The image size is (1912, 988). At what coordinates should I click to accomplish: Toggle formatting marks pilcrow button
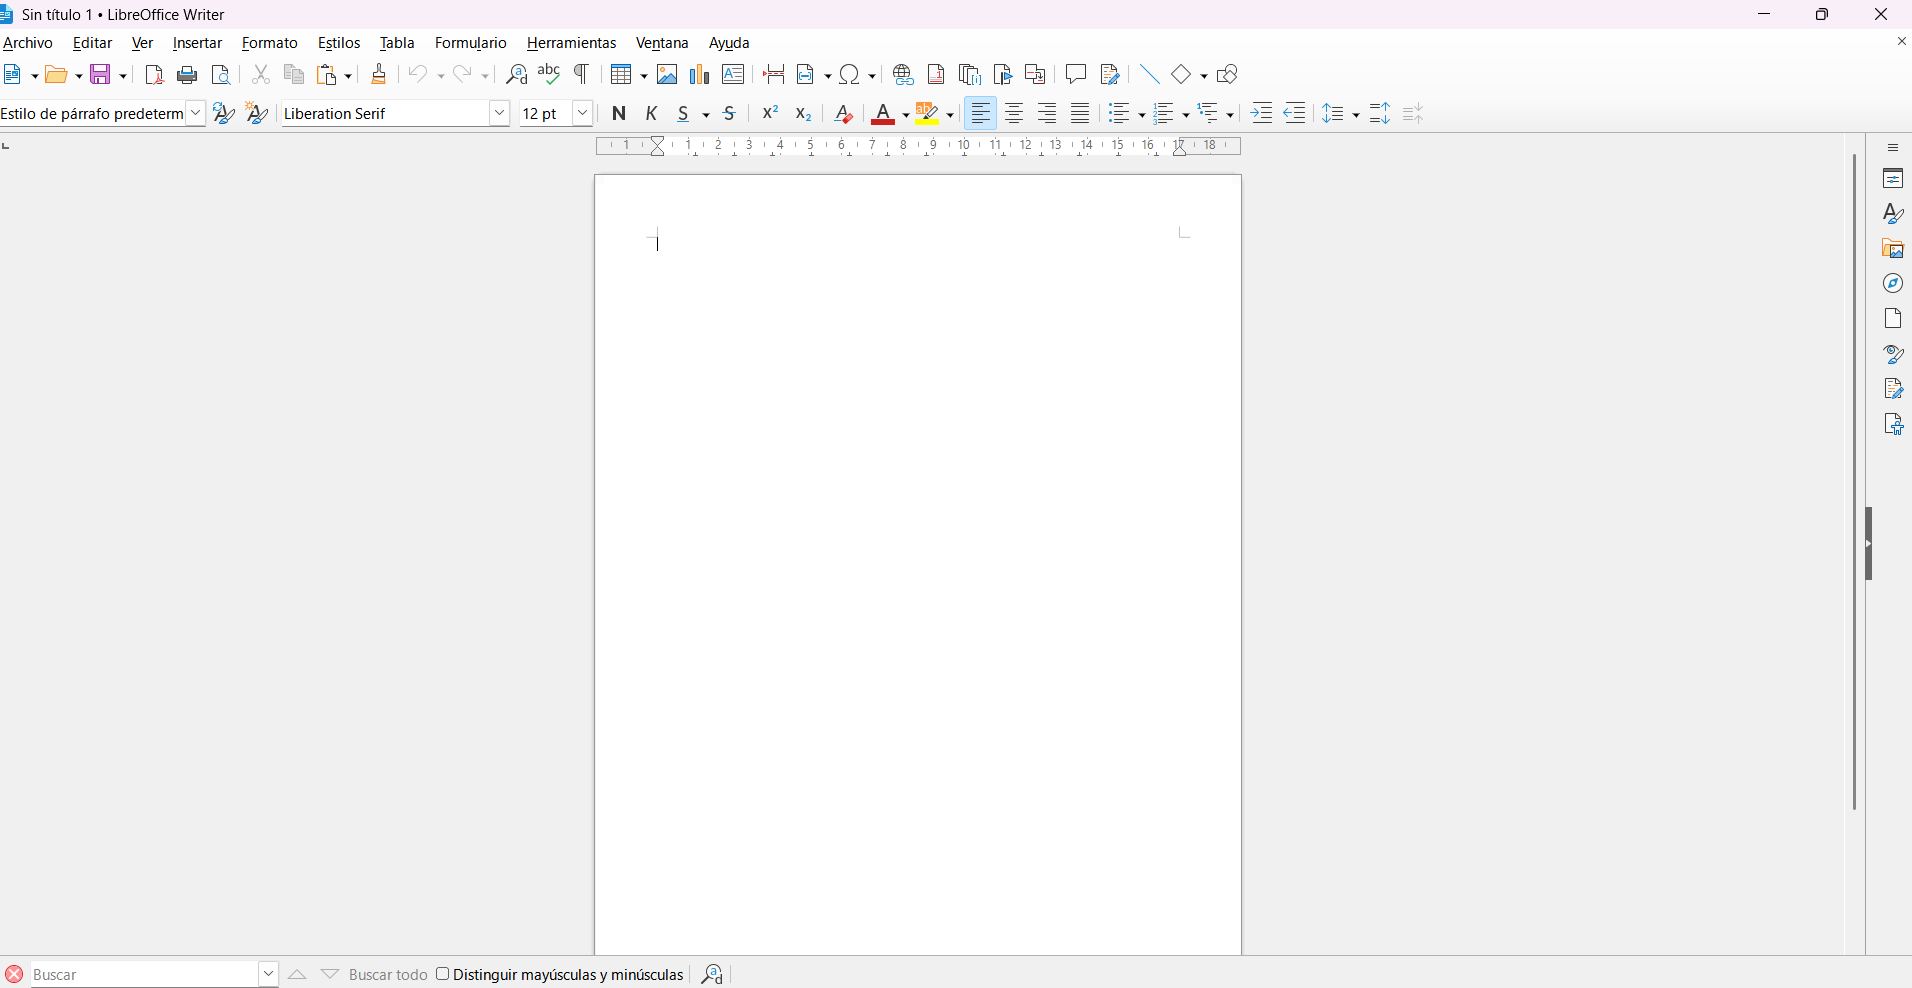tap(581, 75)
